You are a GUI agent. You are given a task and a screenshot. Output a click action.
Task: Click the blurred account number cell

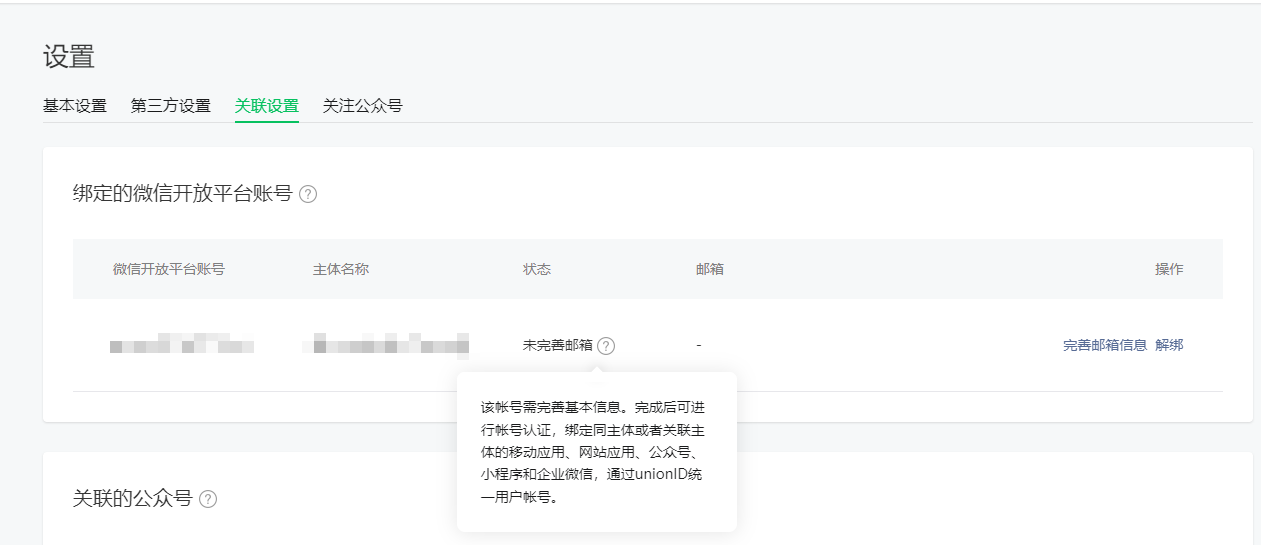(182, 346)
